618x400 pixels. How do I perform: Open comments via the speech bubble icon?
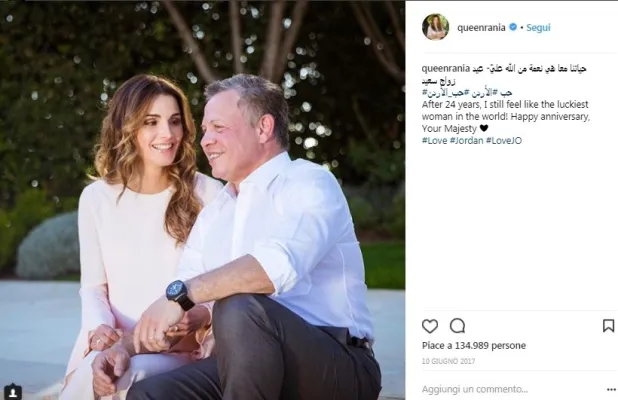point(457,326)
